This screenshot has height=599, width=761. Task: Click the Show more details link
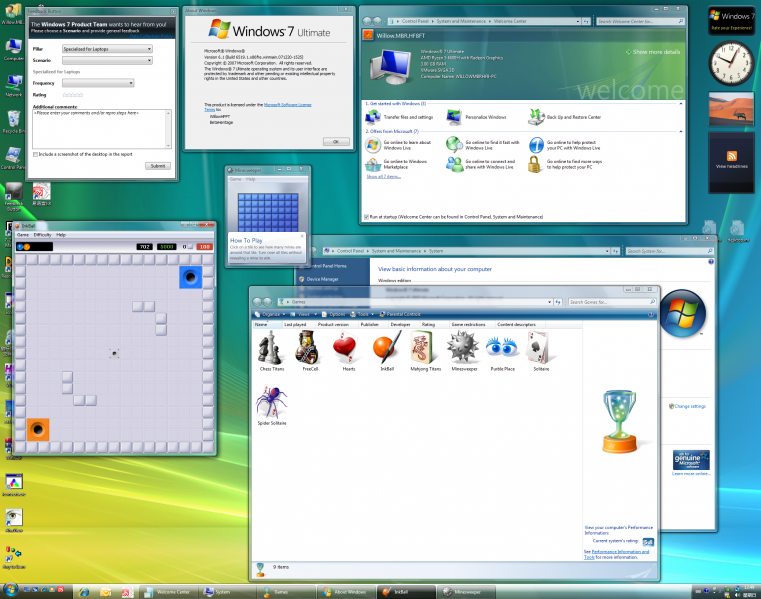pyautogui.click(x=656, y=51)
